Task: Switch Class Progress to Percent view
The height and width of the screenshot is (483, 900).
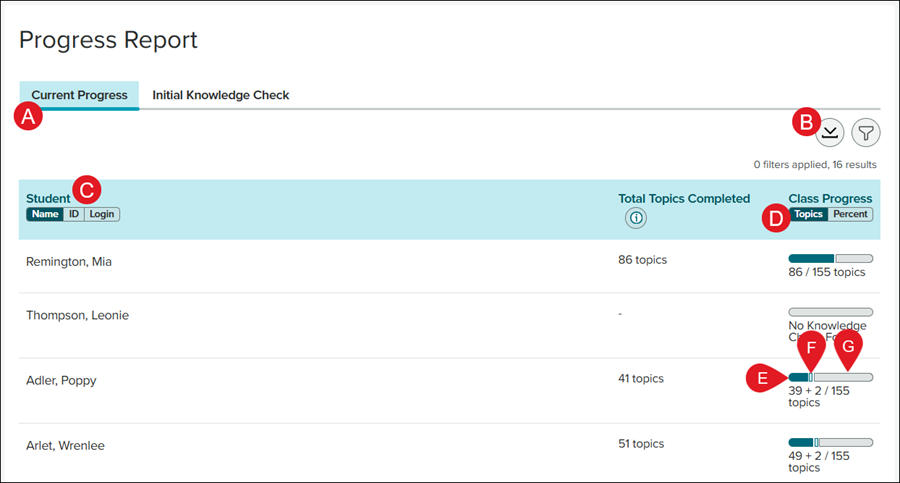Action: click(851, 214)
